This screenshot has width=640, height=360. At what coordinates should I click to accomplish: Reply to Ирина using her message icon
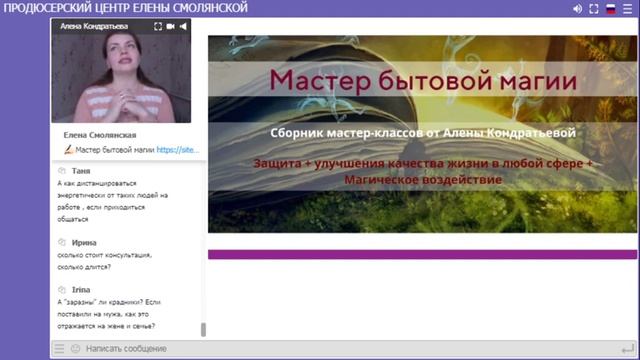click(x=62, y=242)
